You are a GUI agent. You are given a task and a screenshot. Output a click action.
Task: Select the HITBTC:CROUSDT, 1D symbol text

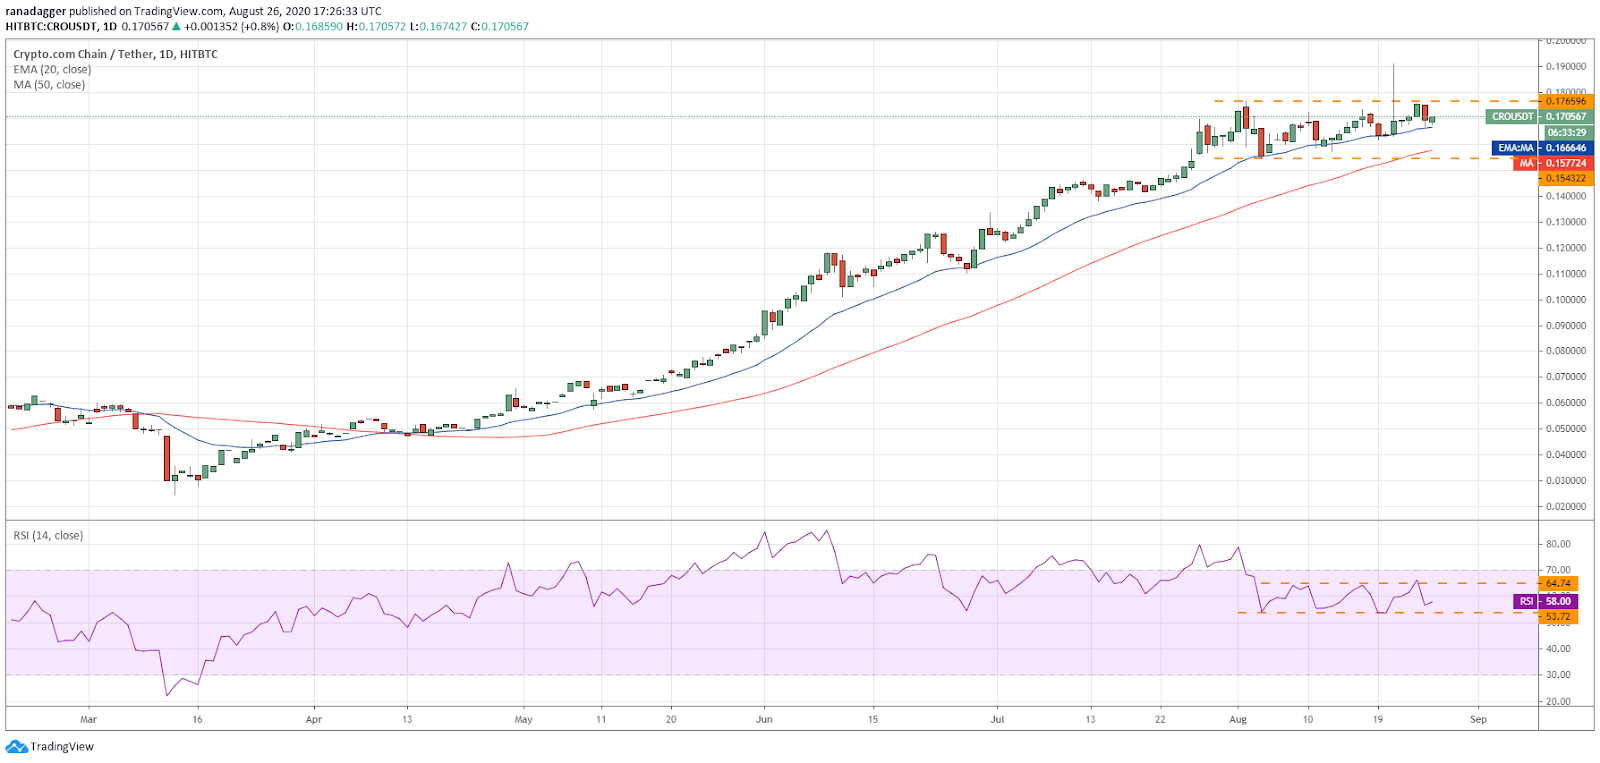61,27
